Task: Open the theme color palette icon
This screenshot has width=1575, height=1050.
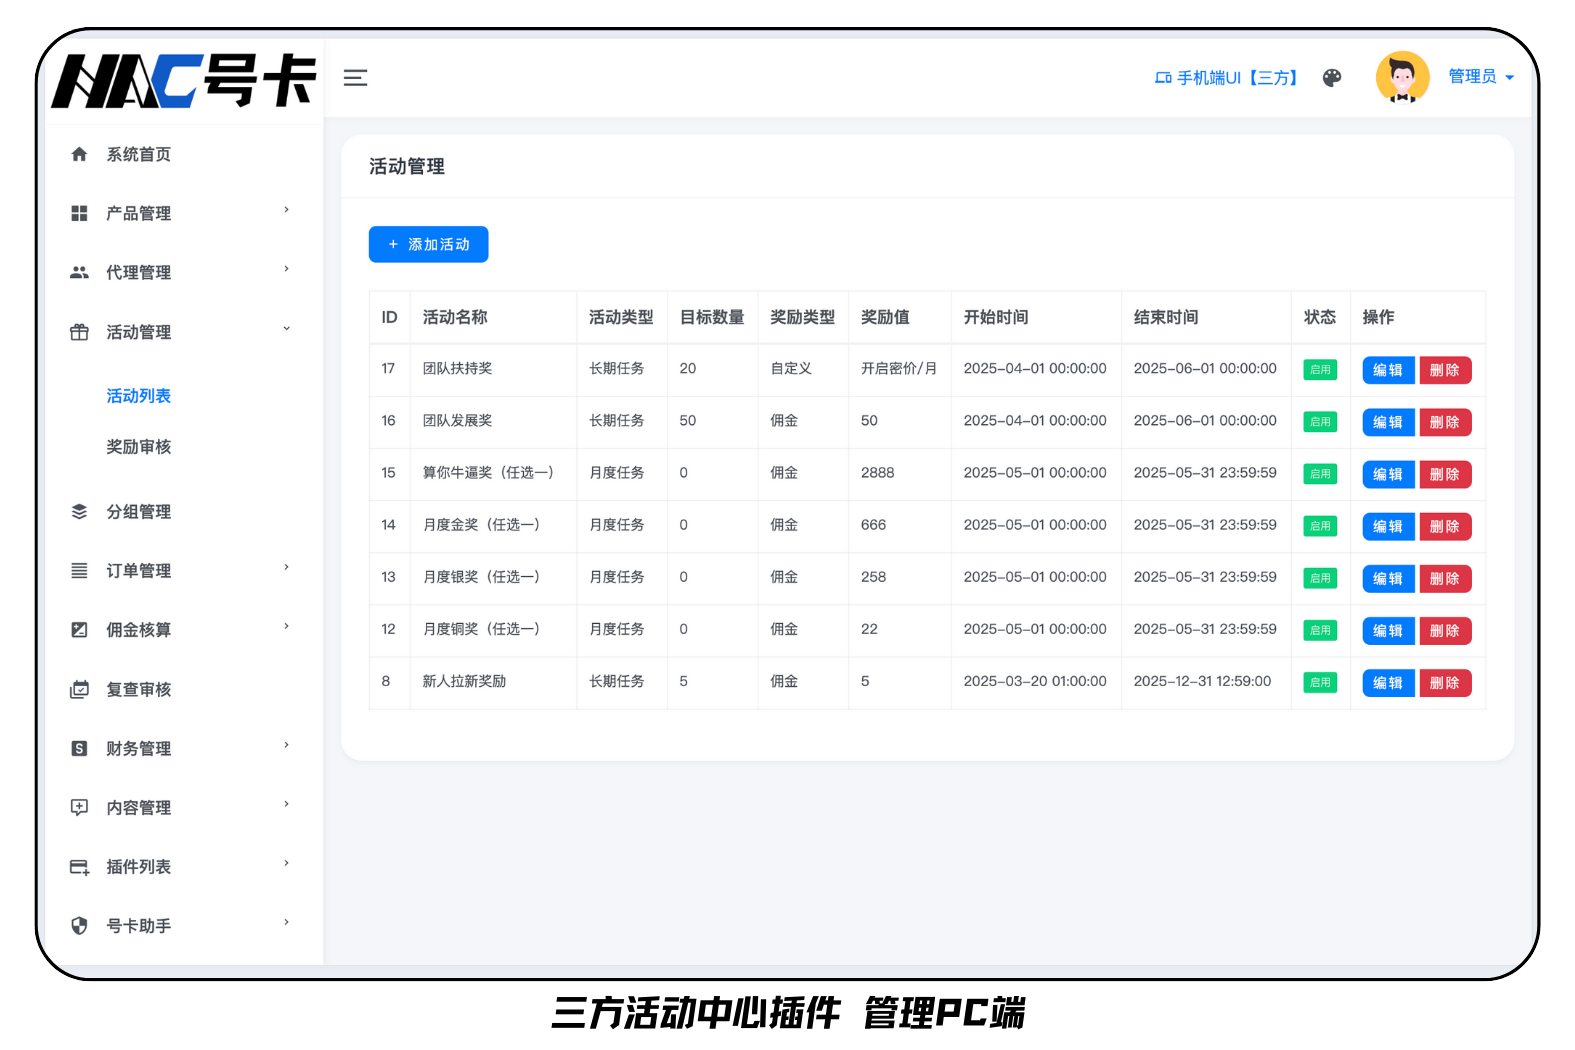Action: pyautogui.click(x=1331, y=78)
